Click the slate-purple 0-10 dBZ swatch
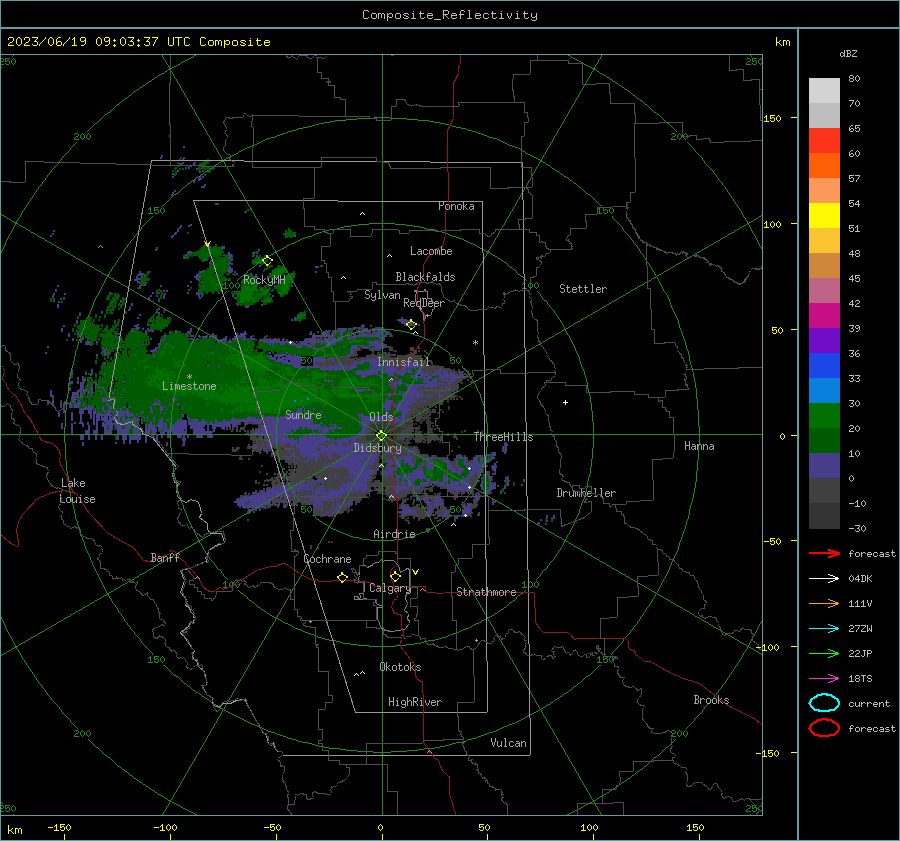Screen dimensions: 900x841 tap(824, 466)
